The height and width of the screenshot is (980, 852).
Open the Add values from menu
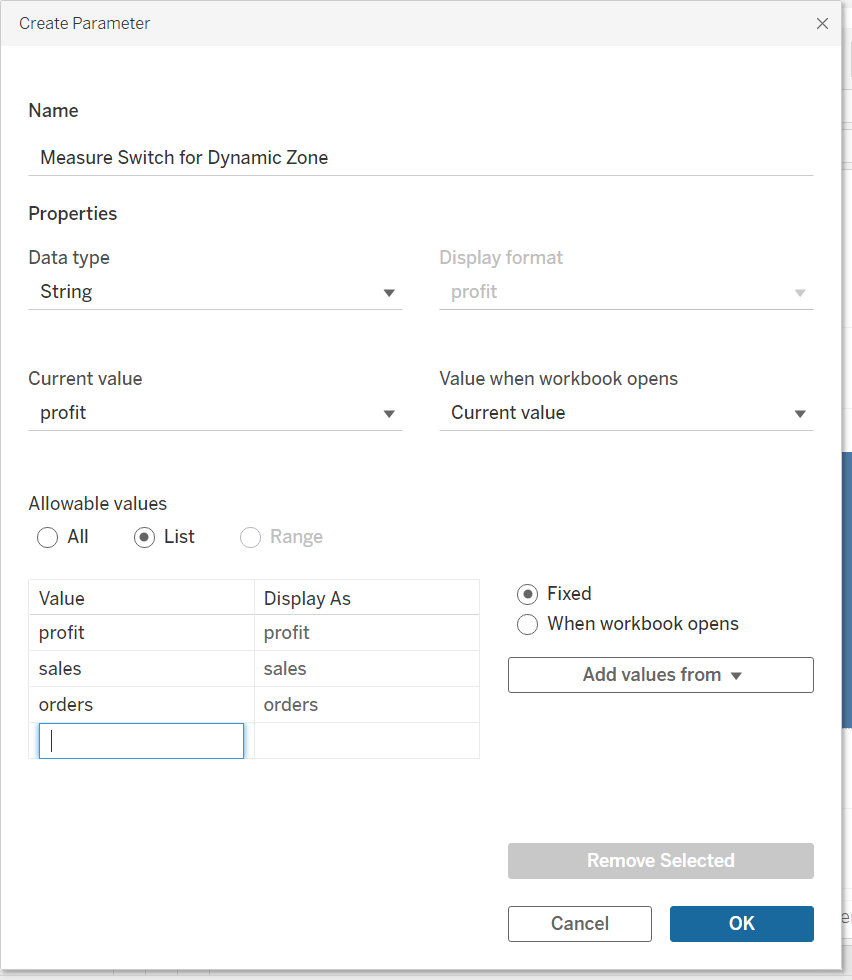tap(660, 675)
